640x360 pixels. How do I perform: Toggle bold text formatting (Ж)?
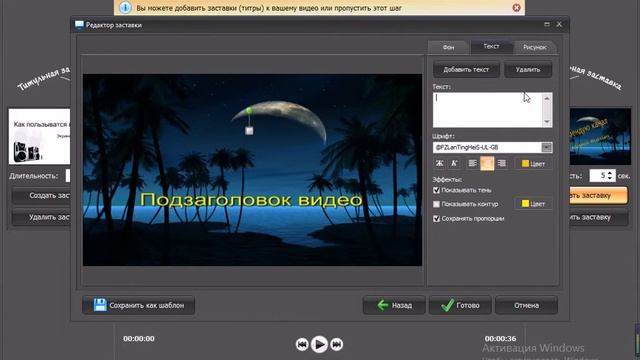pyautogui.click(x=439, y=164)
